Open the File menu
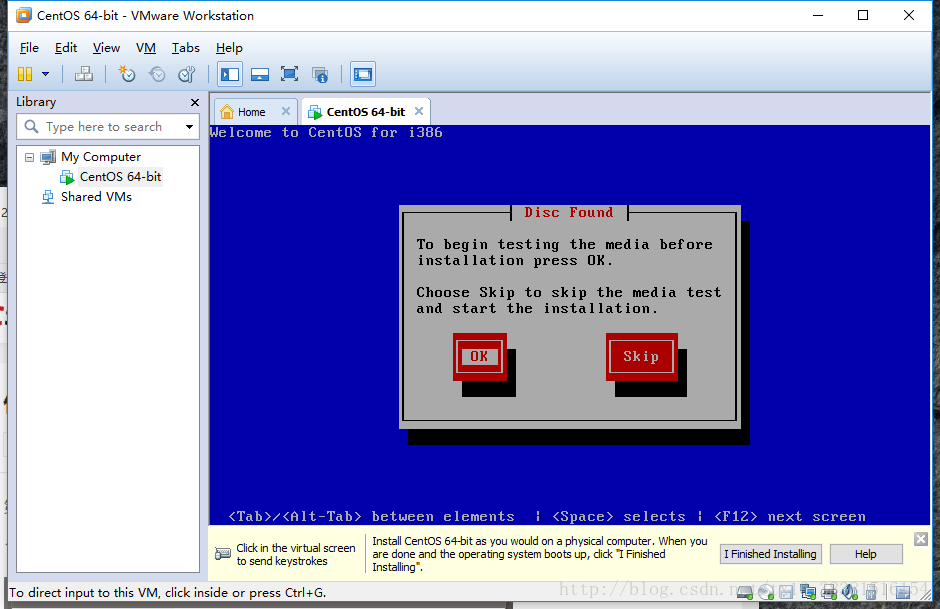 point(29,48)
